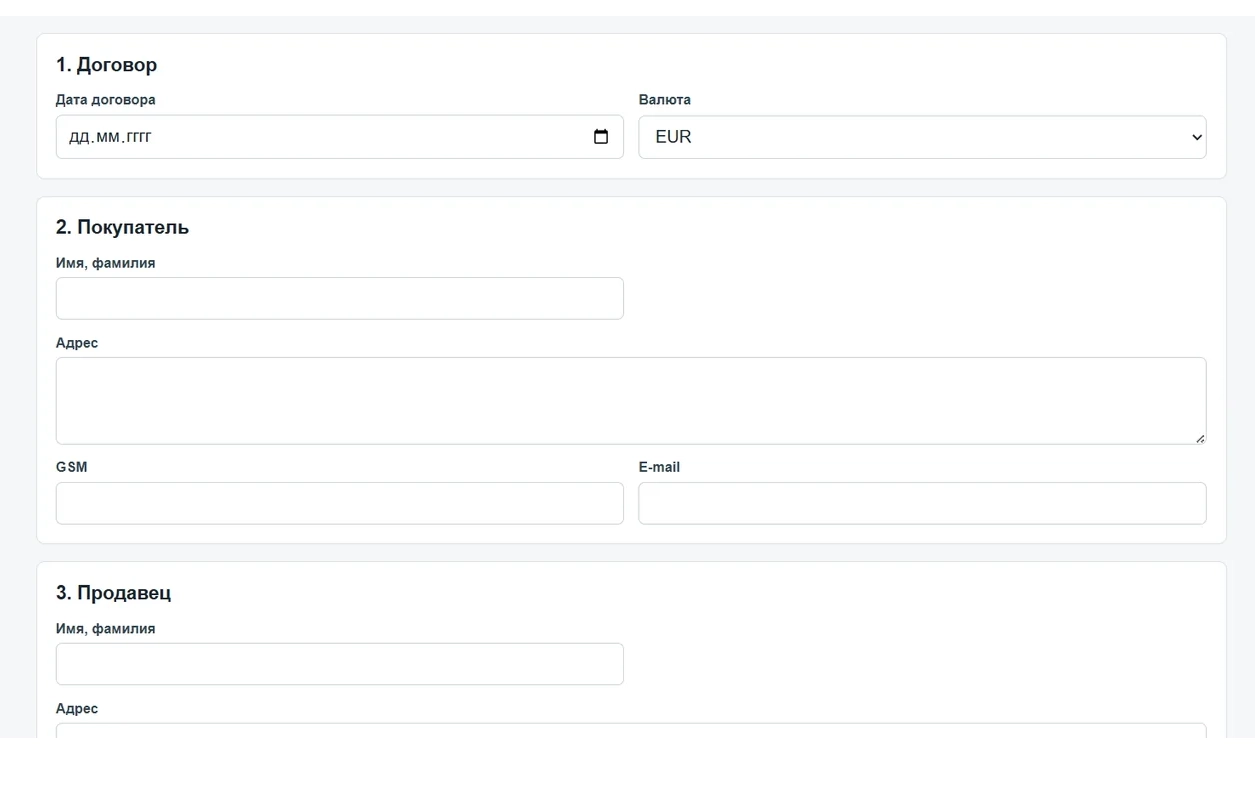The height and width of the screenshot is (785, 1255).
Task: Open the calendar picker icon in date field
Action: click(601, 137)
